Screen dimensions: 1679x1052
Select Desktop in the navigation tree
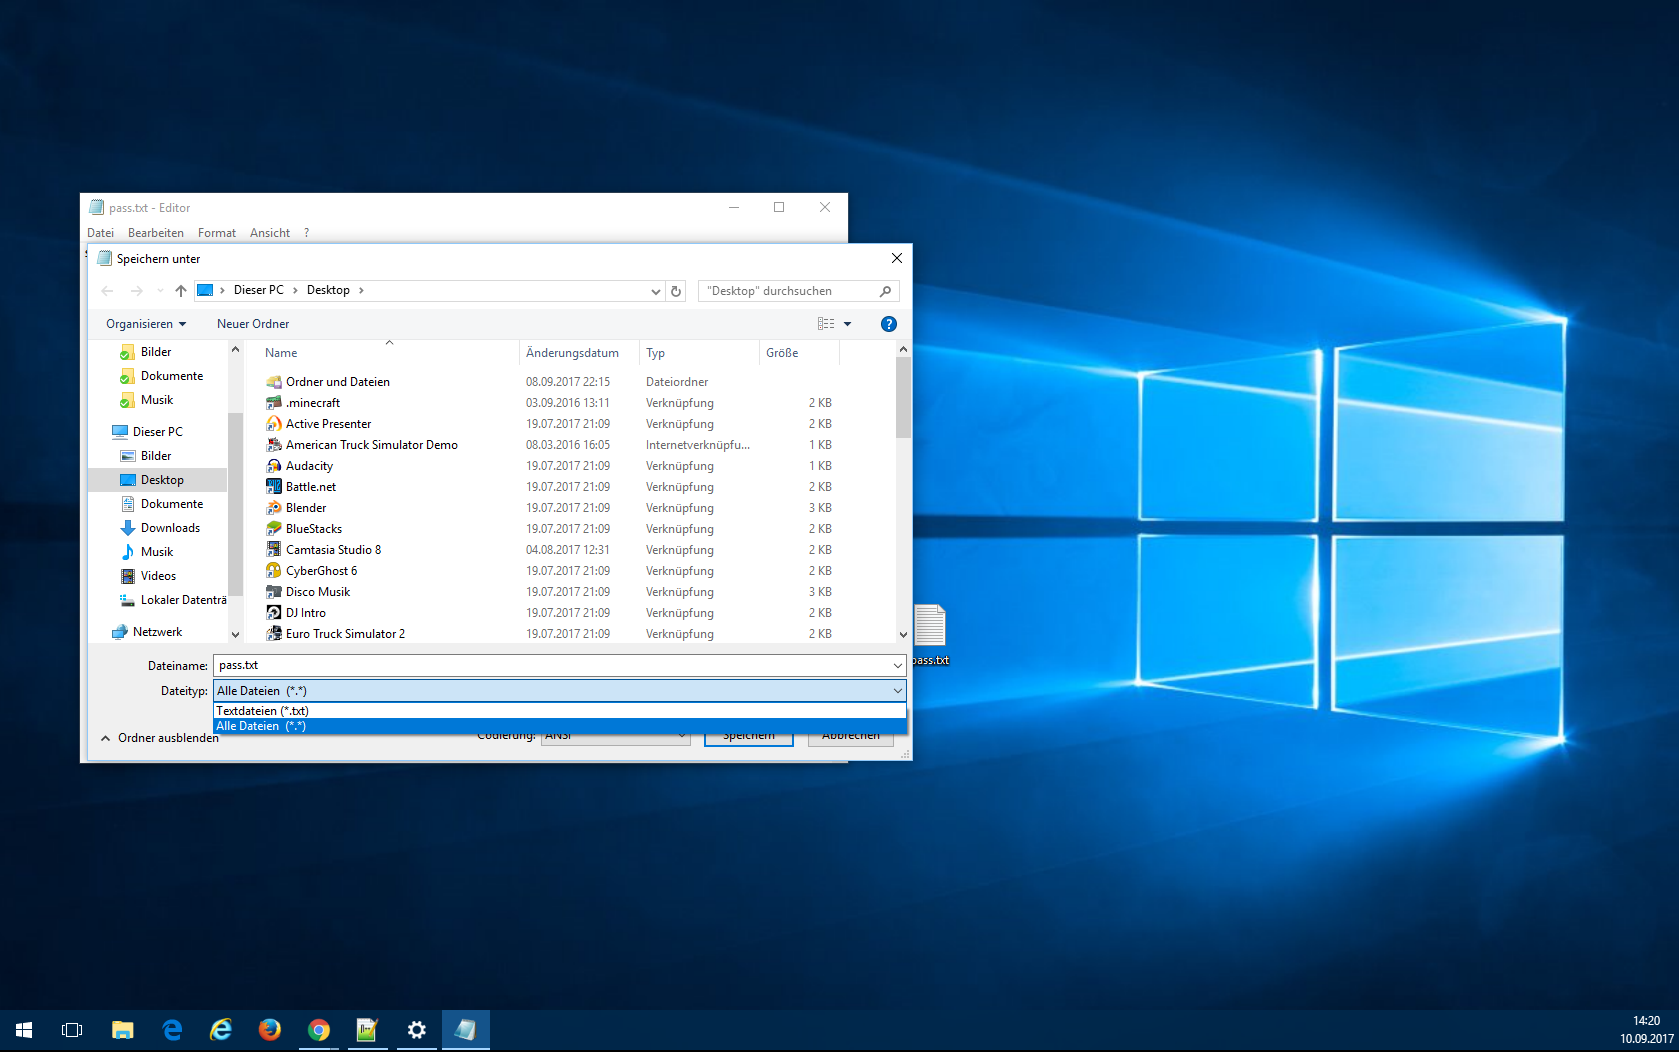point(161,480)
